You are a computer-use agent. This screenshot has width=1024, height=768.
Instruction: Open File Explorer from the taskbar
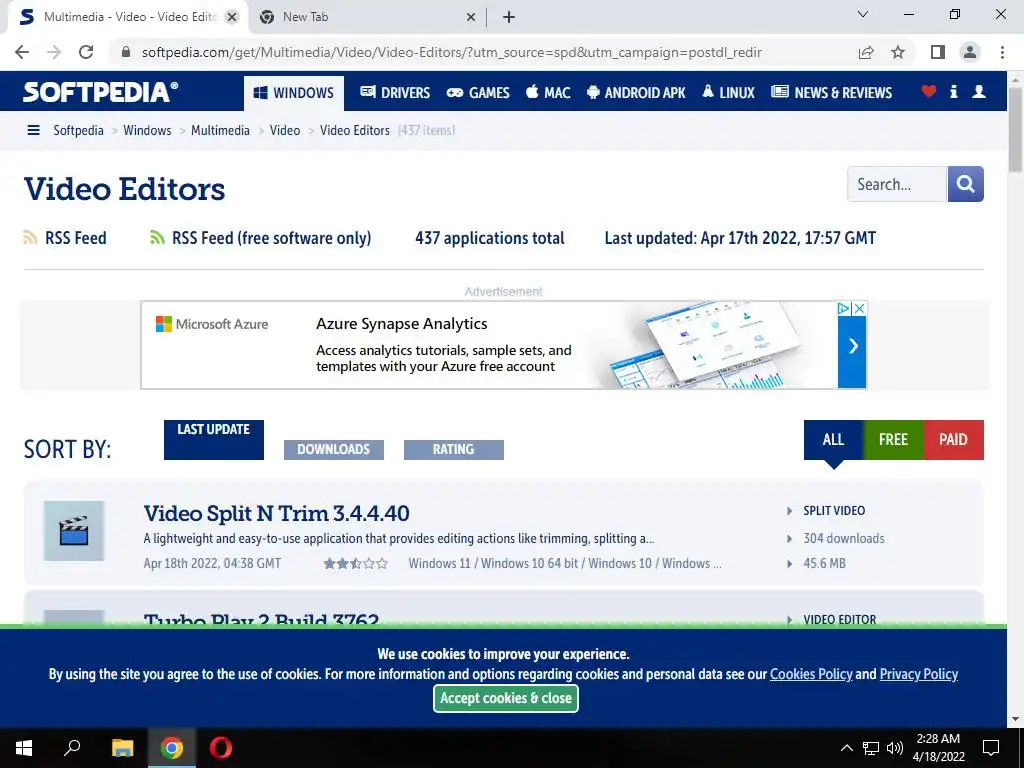tap(122, 748)
